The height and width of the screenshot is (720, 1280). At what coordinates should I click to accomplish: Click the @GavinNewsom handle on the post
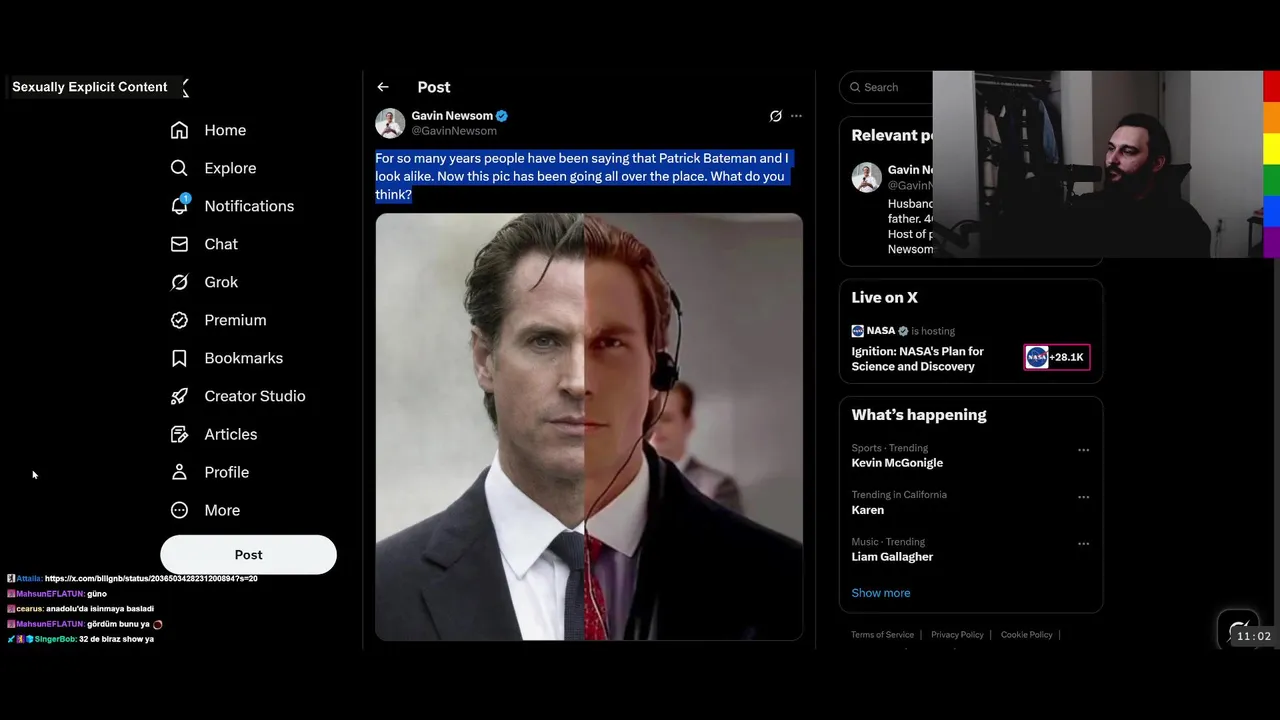tap(454, 131)
